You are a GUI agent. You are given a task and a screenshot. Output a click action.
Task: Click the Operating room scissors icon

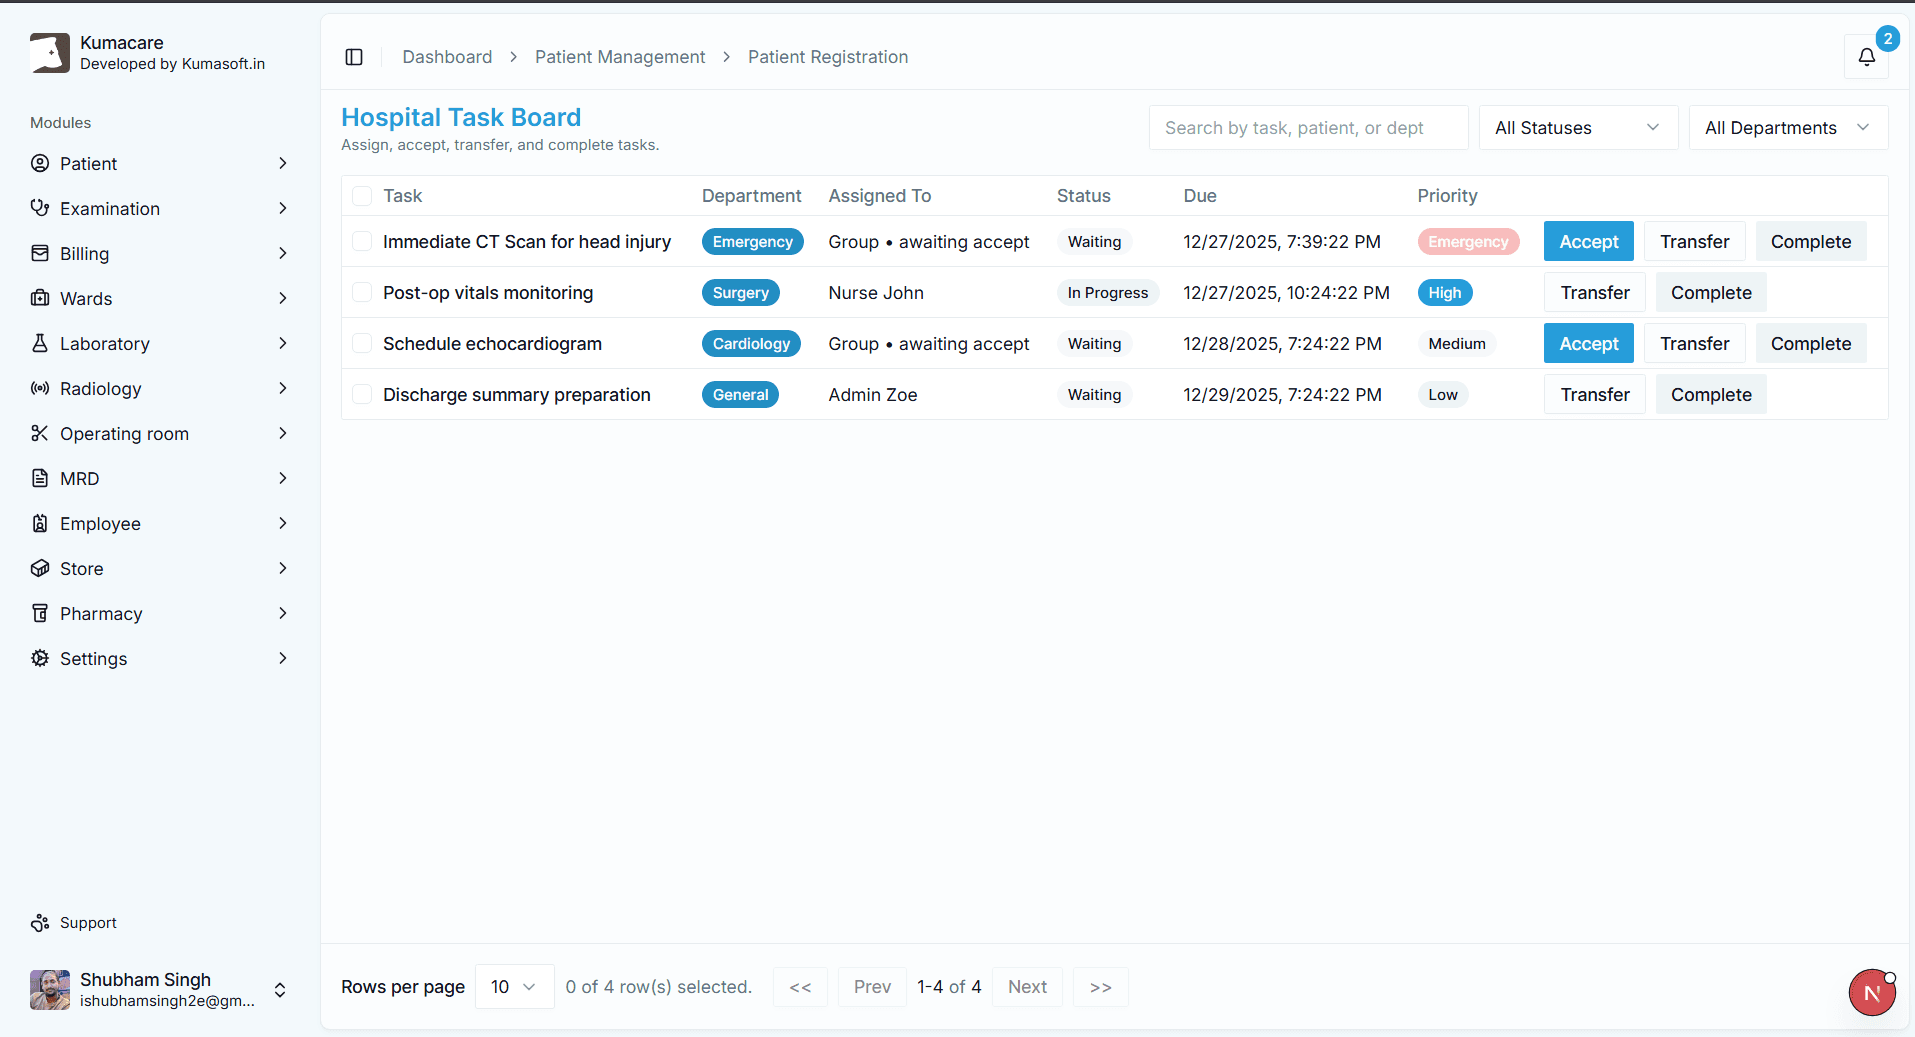coord(39,433)
